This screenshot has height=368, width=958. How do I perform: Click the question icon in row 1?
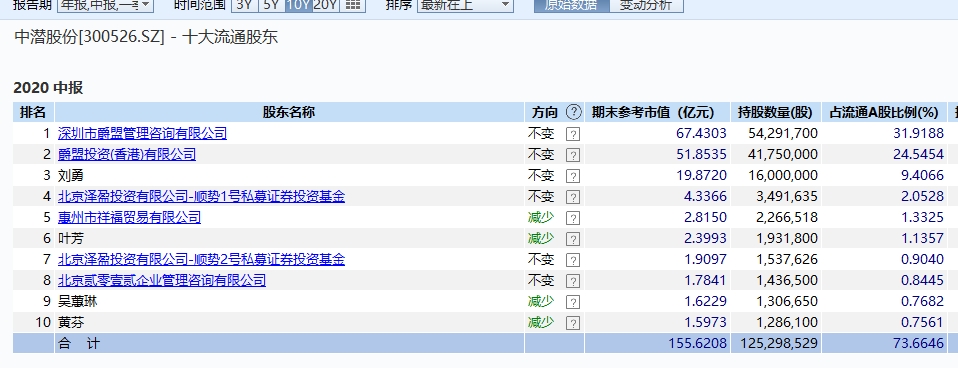click(572, 134)
